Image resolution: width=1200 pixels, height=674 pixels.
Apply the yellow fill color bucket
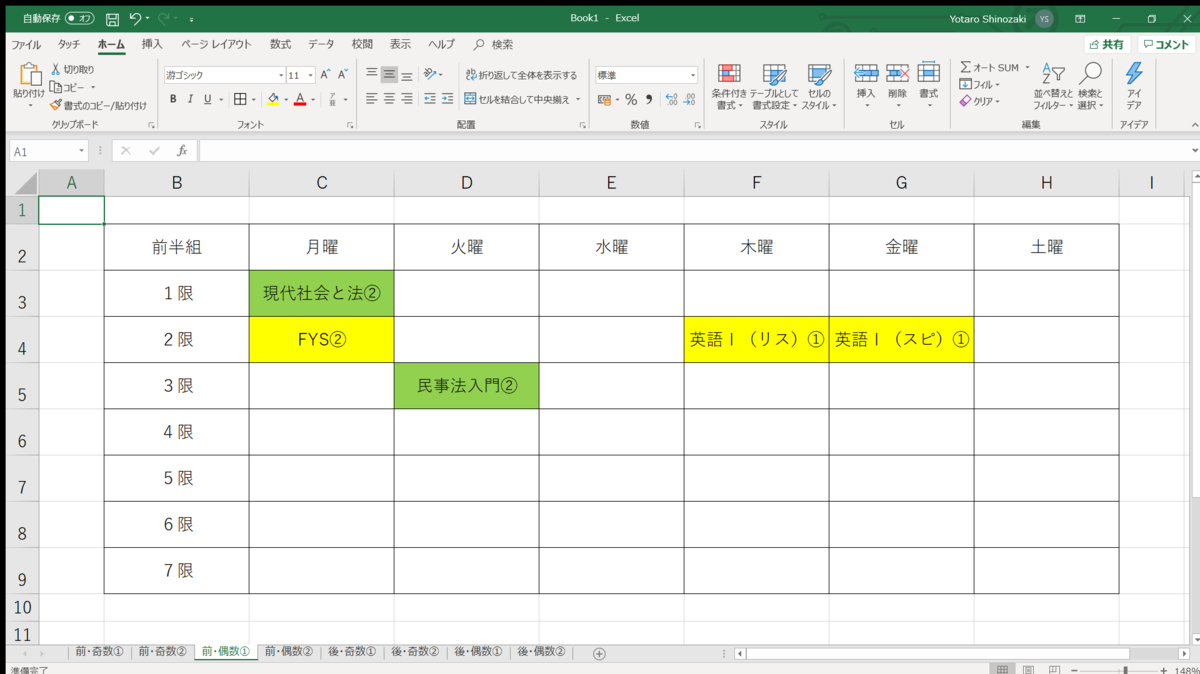[273, 99]
